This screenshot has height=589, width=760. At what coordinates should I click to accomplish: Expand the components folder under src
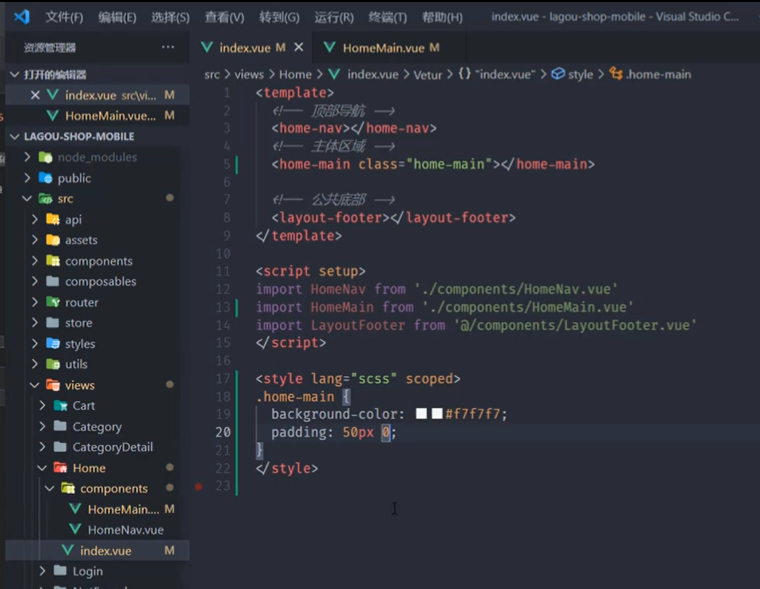coord(35,261)
